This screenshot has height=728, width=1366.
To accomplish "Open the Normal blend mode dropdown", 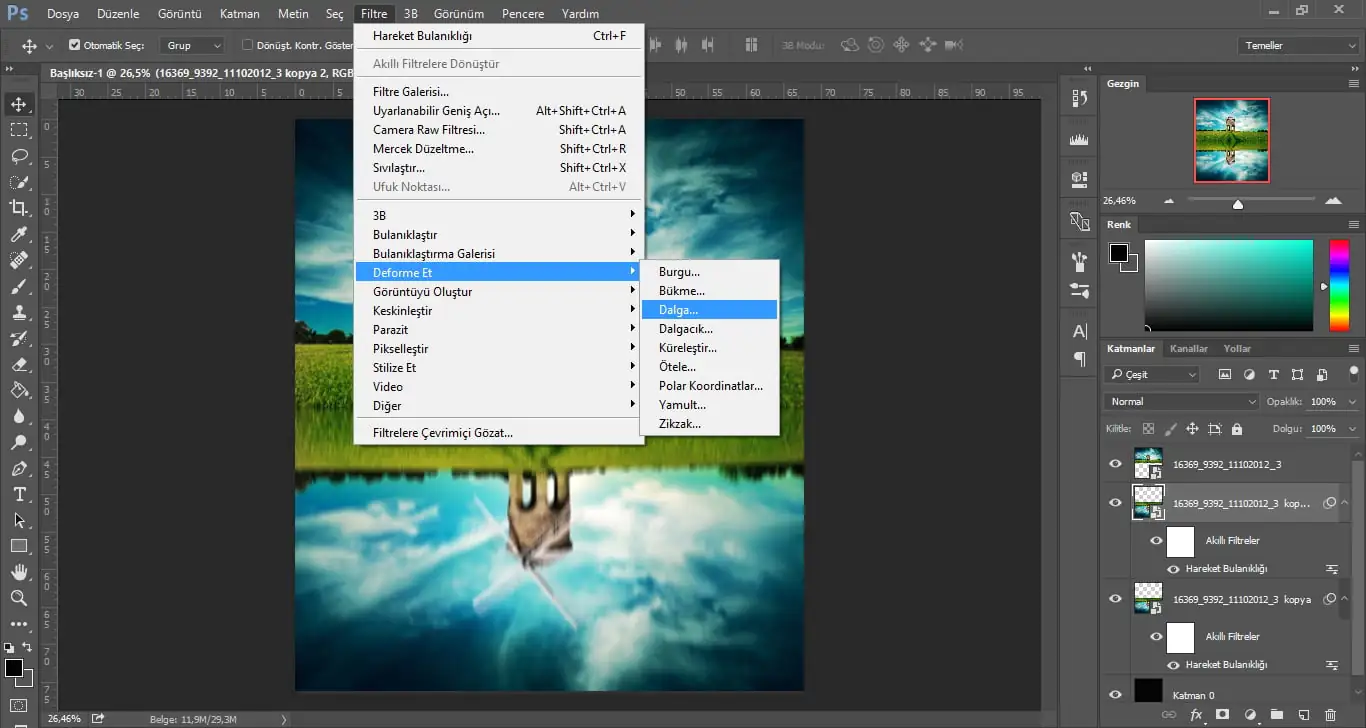I will (x=1181, y=401).
